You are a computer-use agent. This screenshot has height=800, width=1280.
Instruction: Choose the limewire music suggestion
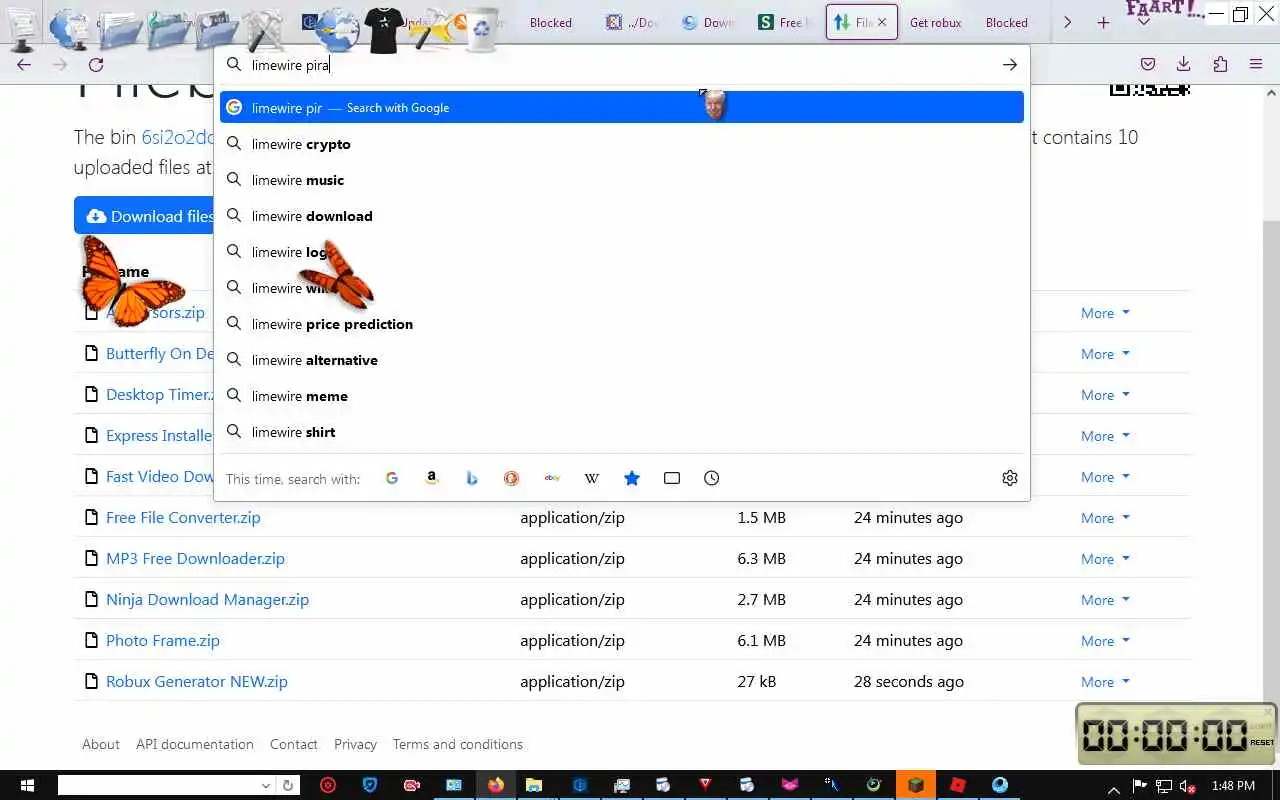point(622,180)
